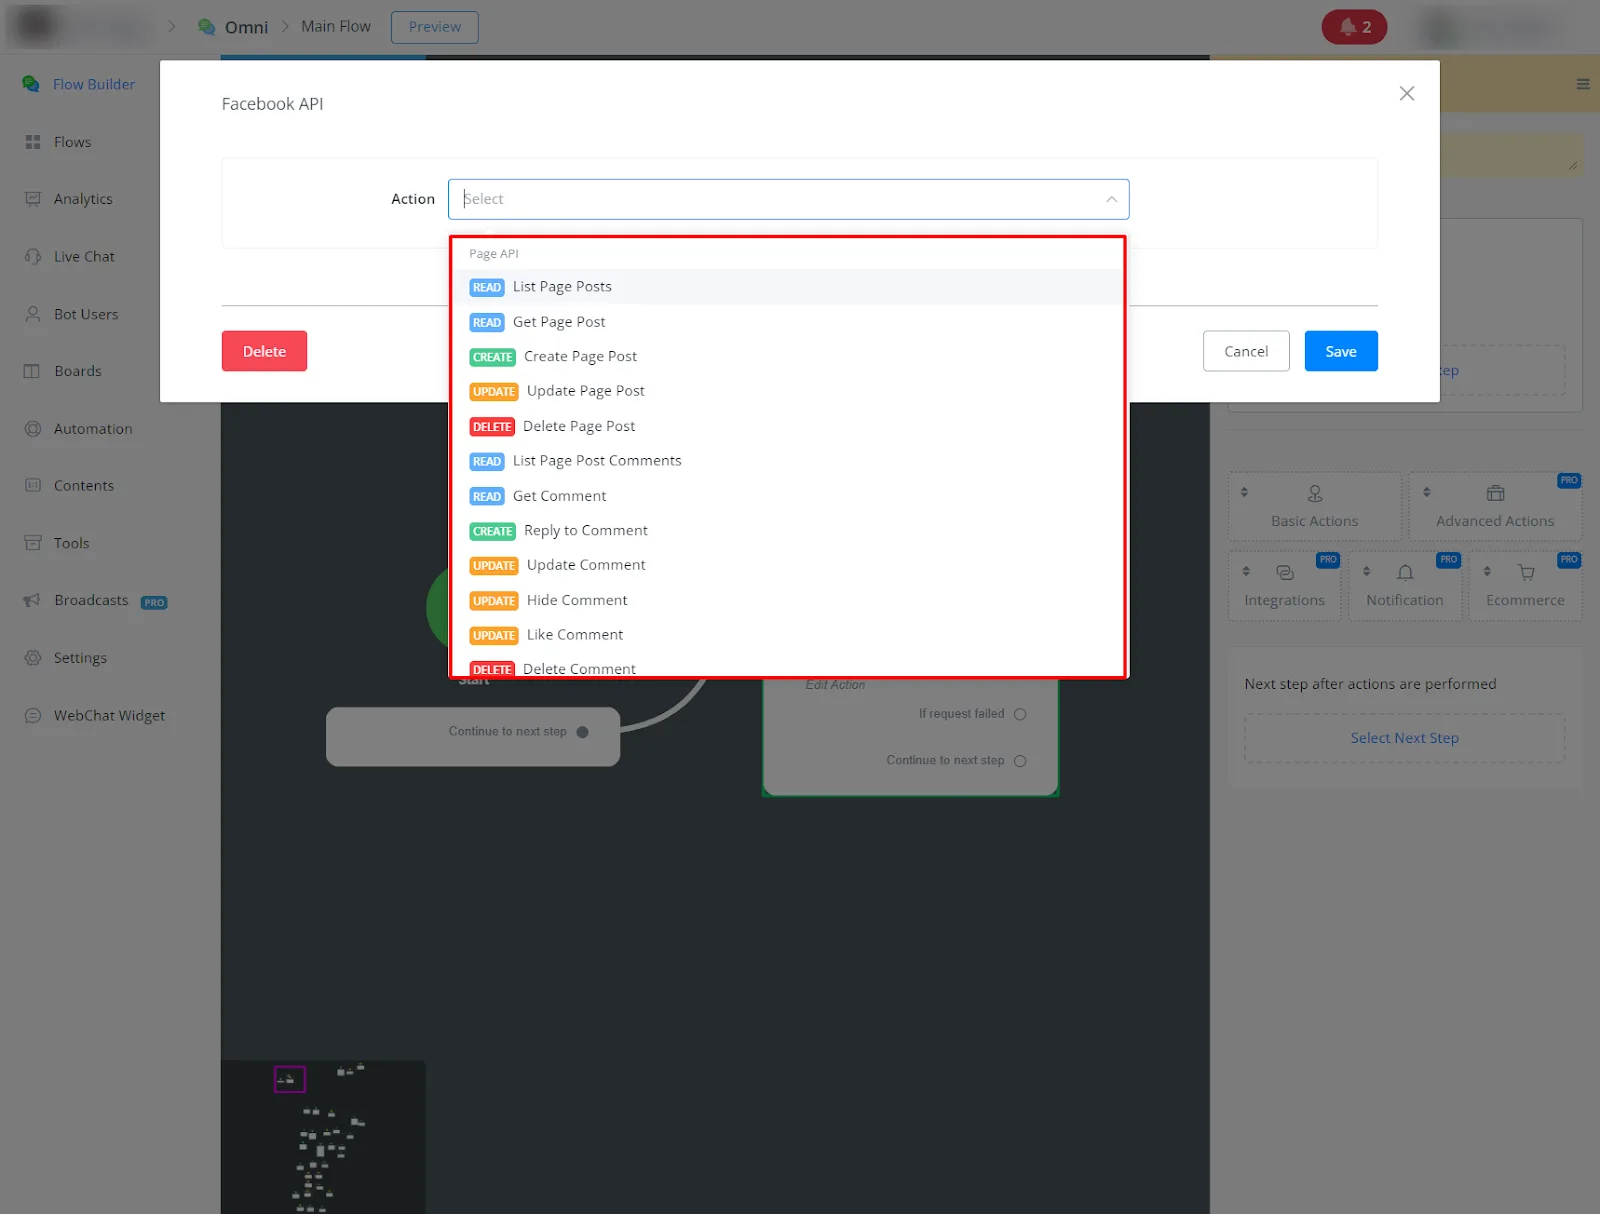Click the Bot Users person icon
Viewport: 1600px width, 1214px height.
(x=33, y=314)
